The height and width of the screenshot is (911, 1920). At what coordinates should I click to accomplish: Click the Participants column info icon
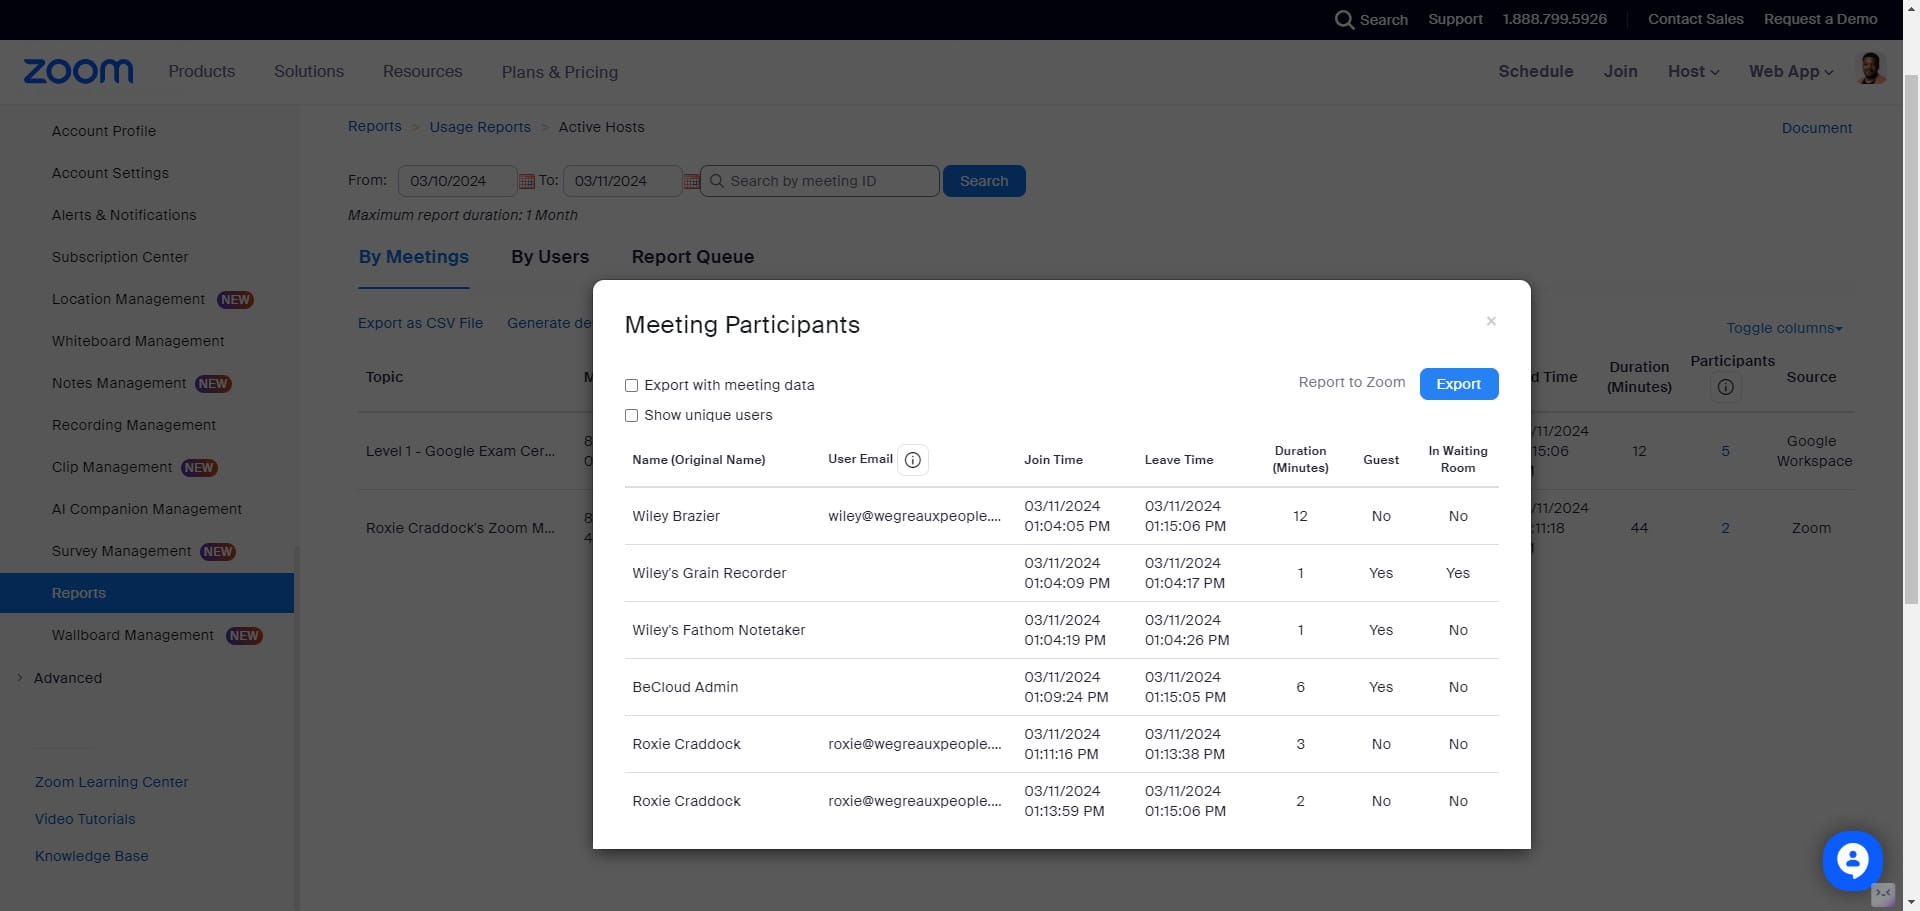pyautogui.click(x=1725, y=387)
